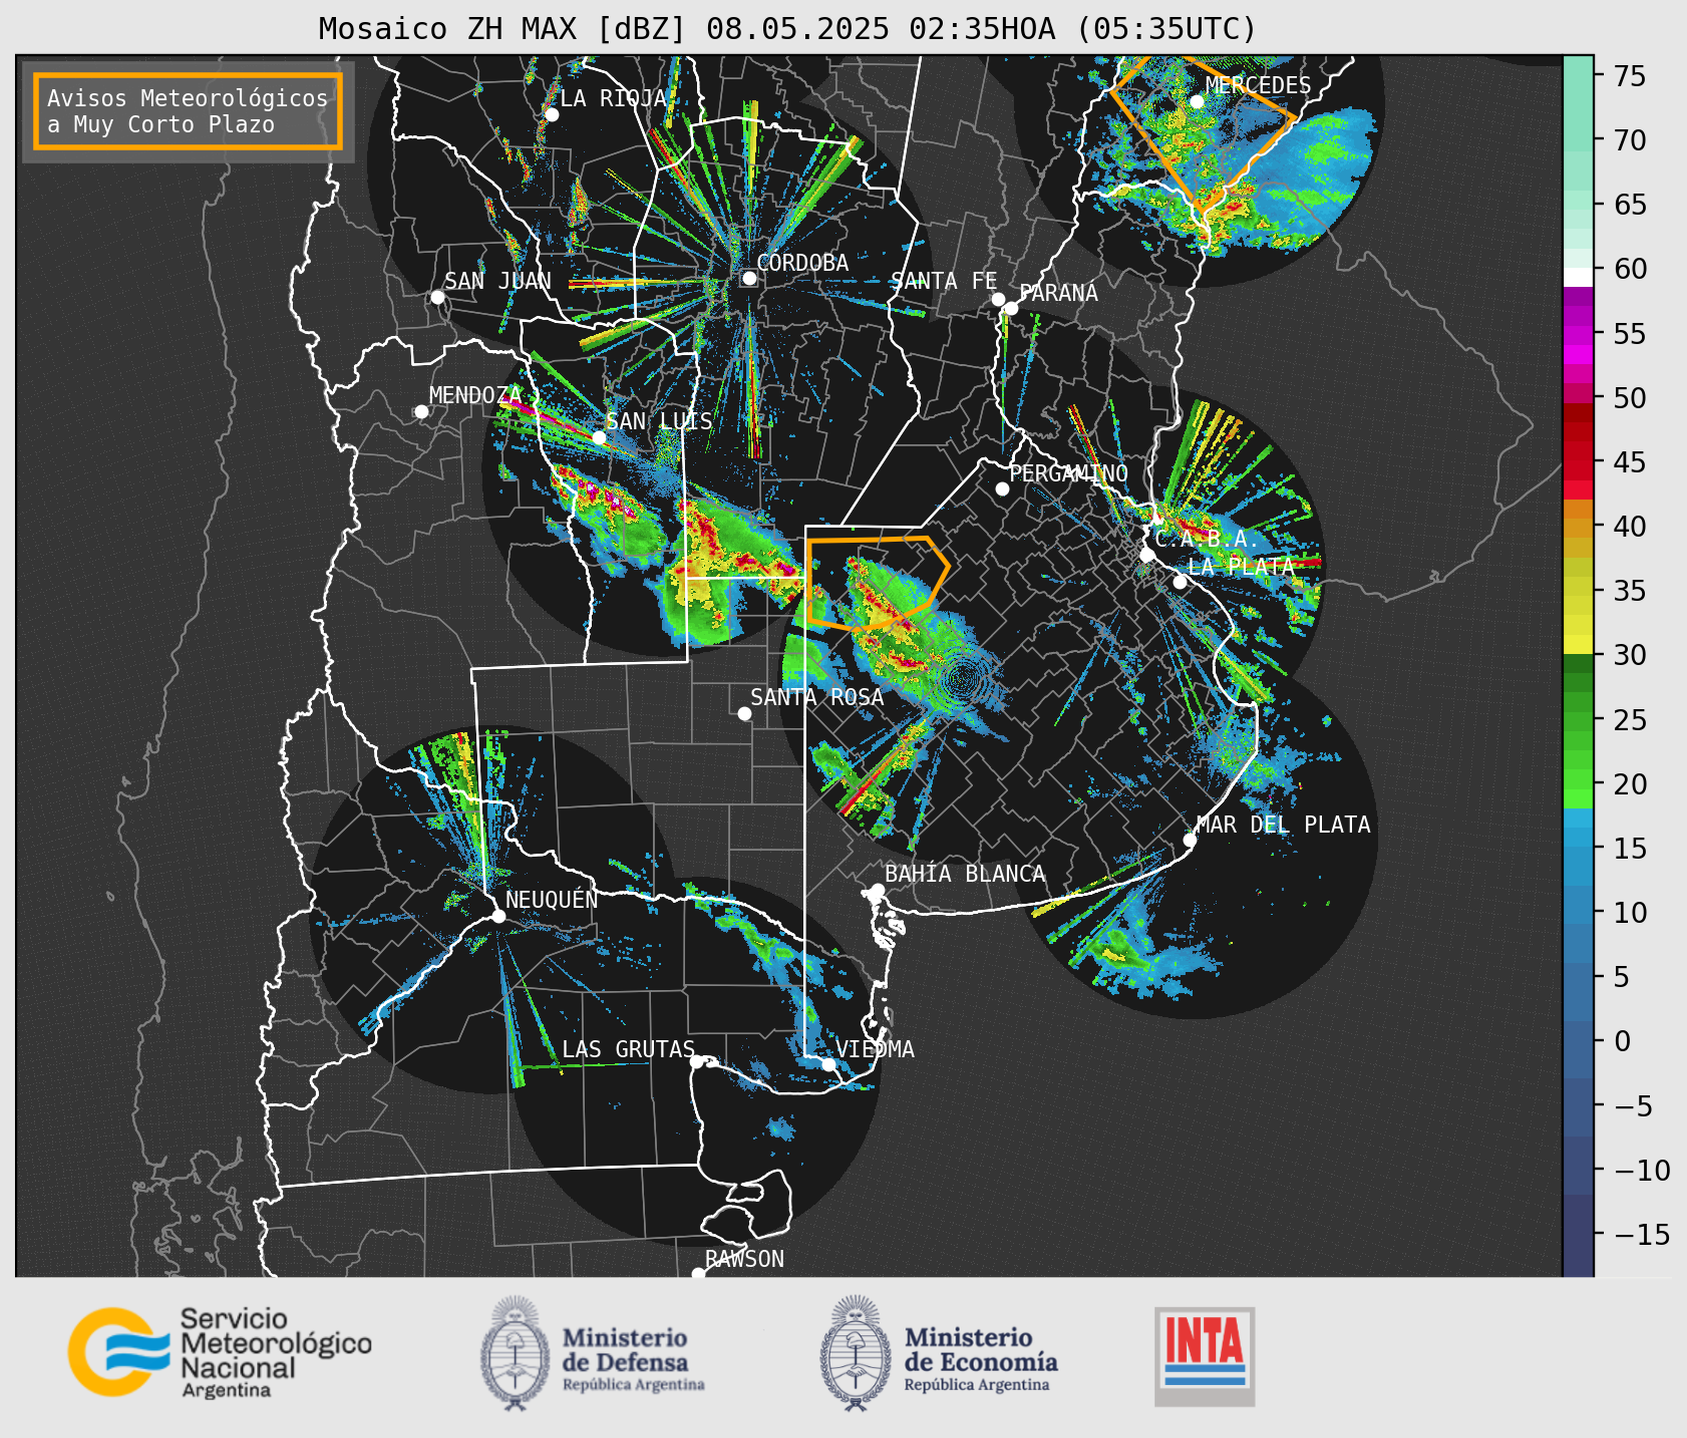The width and height of the screenshot is (1687, 1438).
Task: Select the "RAWSON" label
Action: pyautogui.click(x=744, y=1259)
